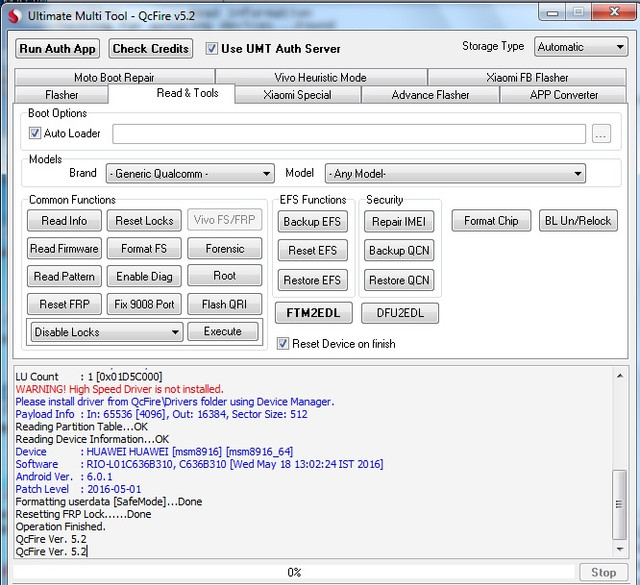640x585 pixels.
Task: Click the 'Software' RIO-L01C636B310 log line
Action: (199, 464)
